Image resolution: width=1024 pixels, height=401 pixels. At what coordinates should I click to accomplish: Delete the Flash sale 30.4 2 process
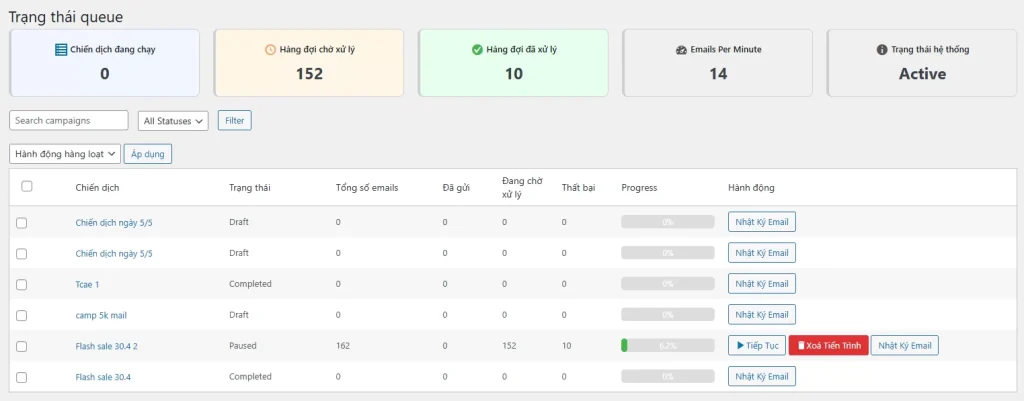[x=828, y=346]
